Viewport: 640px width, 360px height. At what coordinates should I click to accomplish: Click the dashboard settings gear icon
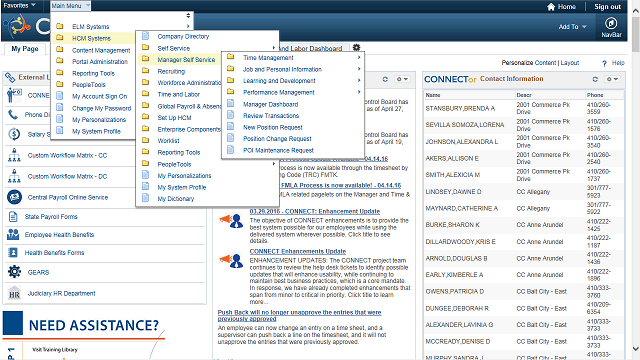pyautogui.click(x=356, y=48)
